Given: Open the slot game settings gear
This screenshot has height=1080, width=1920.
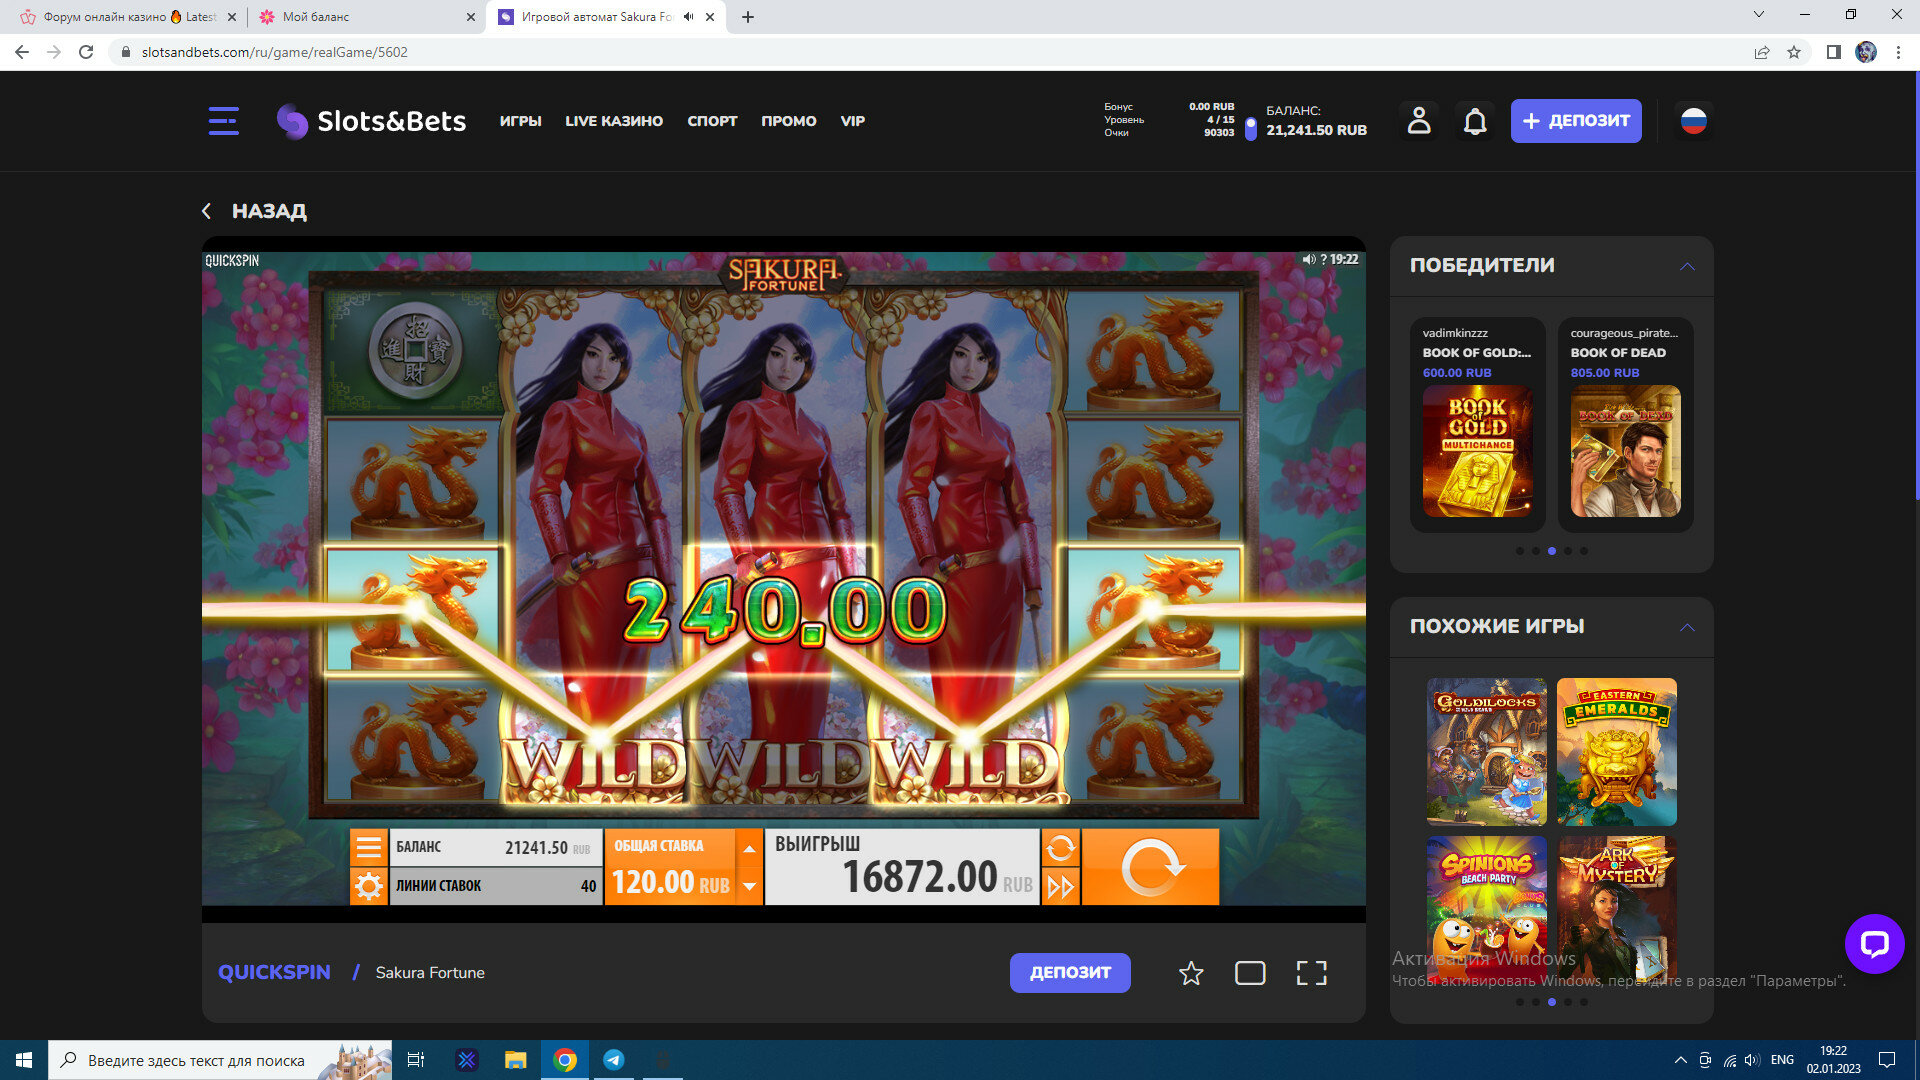Looking at the screenshot, I should coord(368,886).
